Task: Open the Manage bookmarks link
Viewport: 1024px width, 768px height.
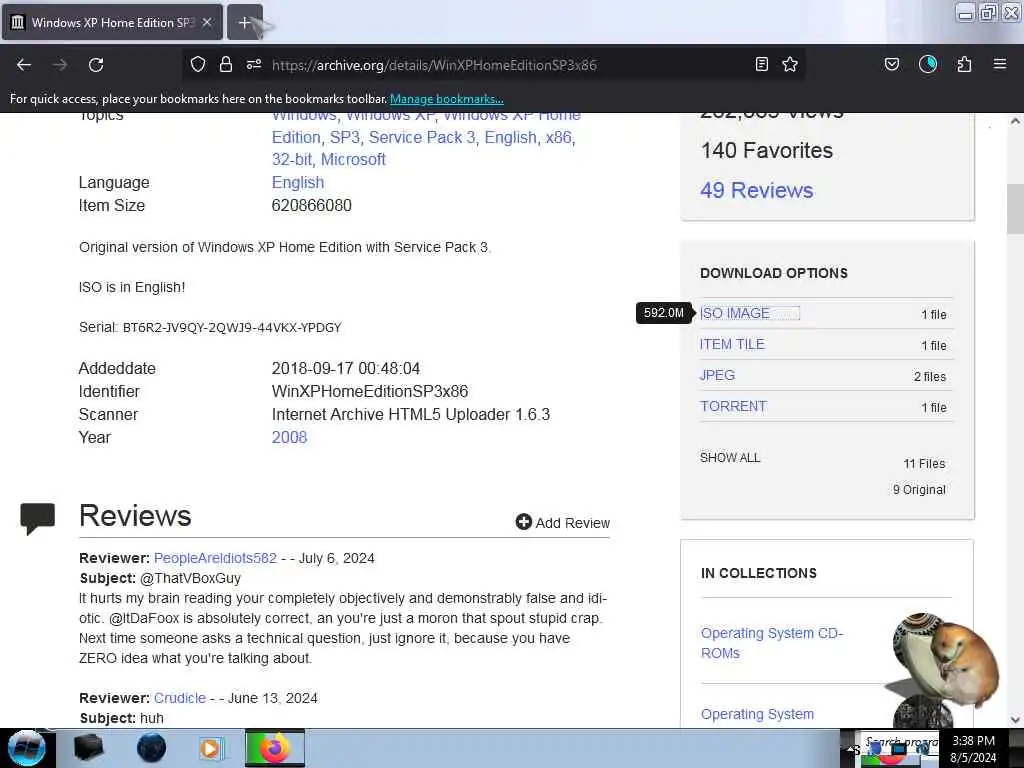Action: [447, 99]
